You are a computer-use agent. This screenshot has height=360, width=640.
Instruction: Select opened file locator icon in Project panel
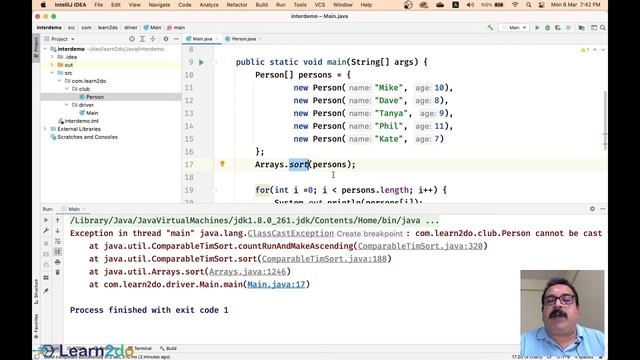[132, 39]
